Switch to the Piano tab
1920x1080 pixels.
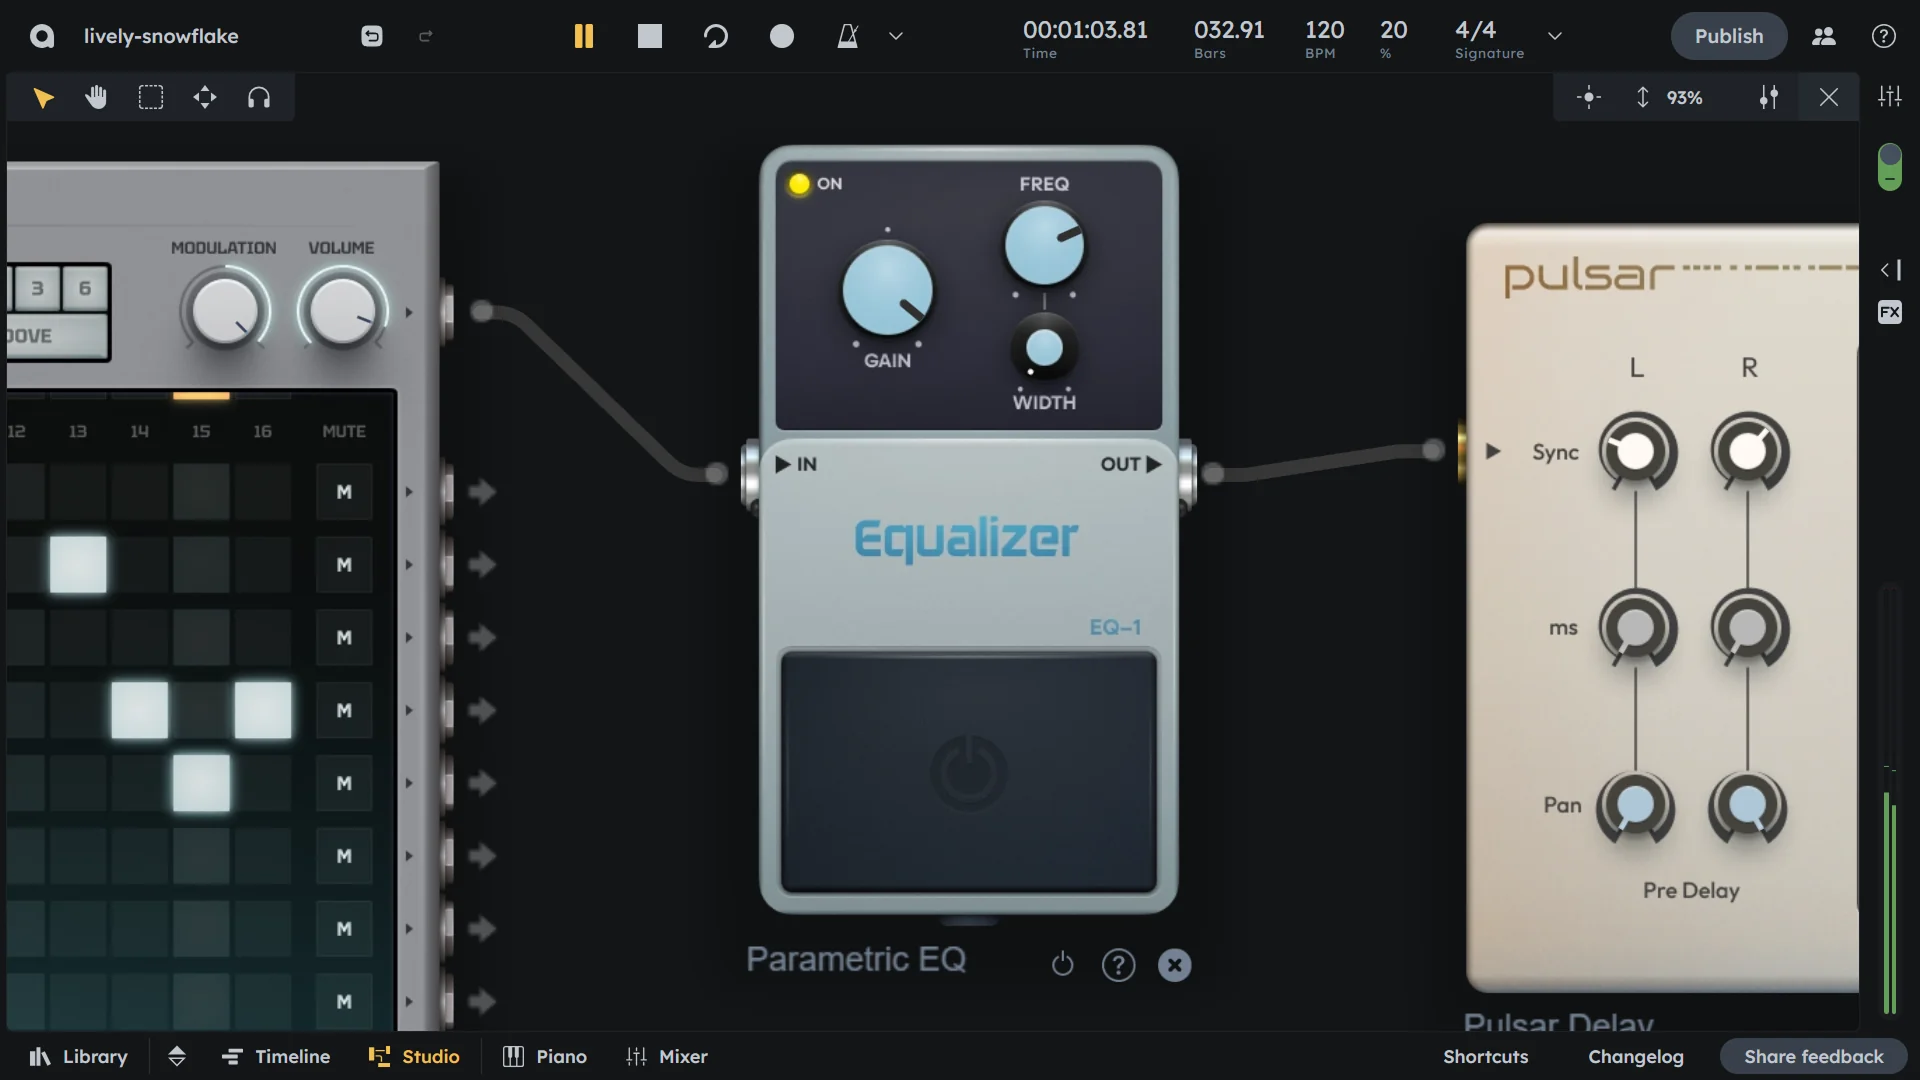544,1056
